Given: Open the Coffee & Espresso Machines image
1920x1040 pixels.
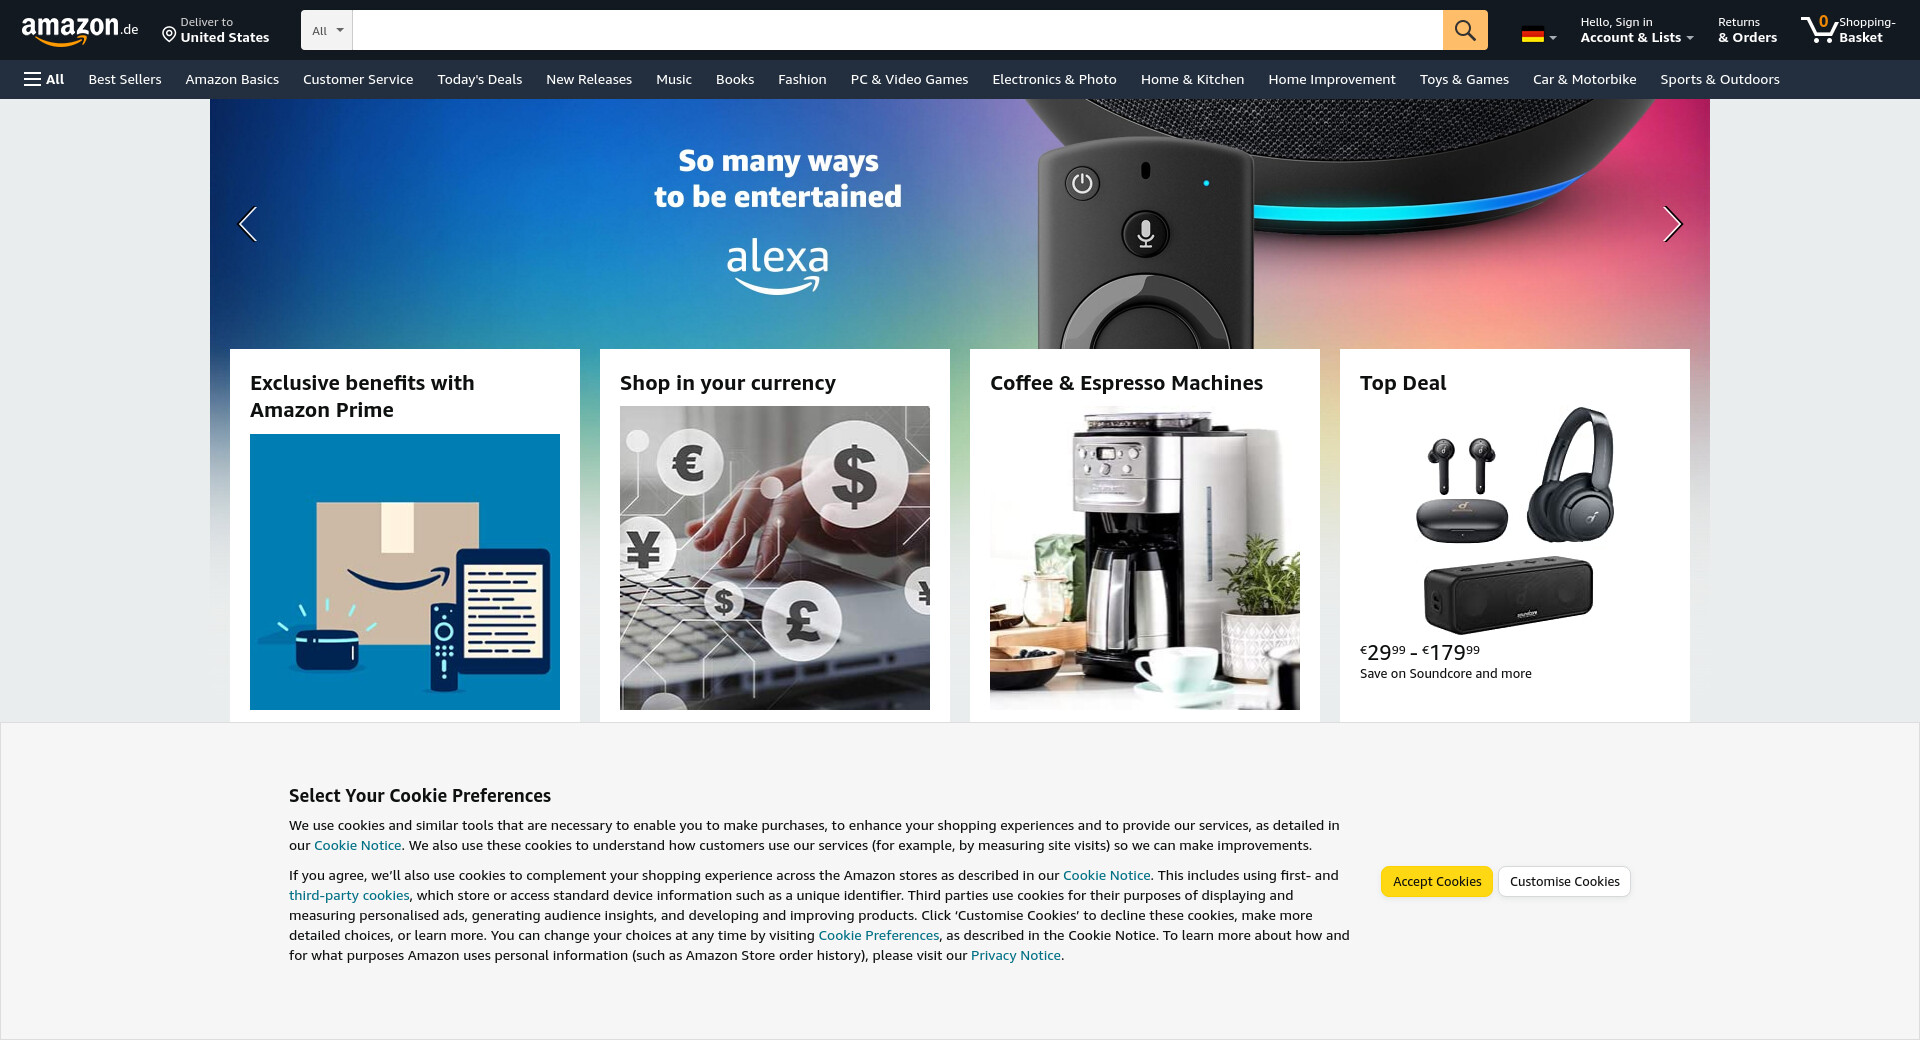Looking at the screenshot, I should (x=1145, y=558).
